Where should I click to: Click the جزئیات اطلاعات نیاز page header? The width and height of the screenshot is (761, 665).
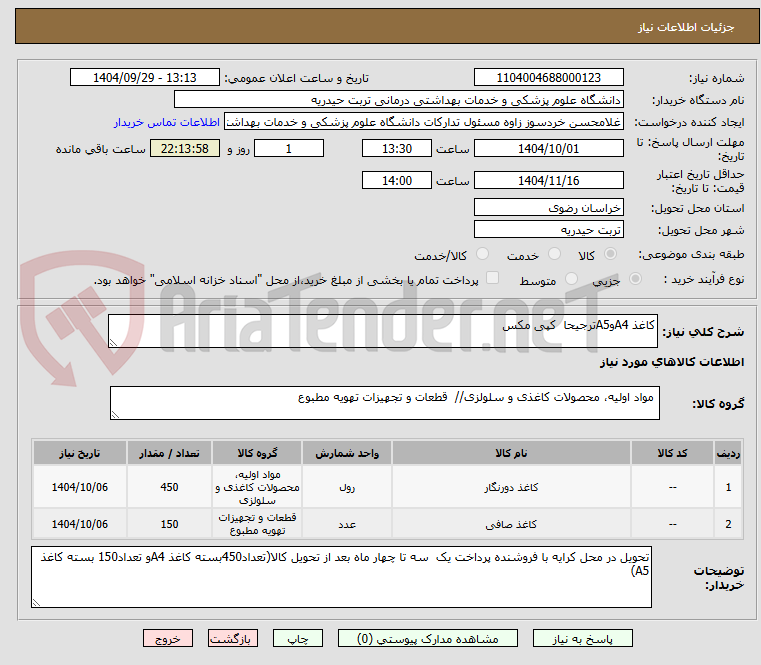tap(685, 27)
